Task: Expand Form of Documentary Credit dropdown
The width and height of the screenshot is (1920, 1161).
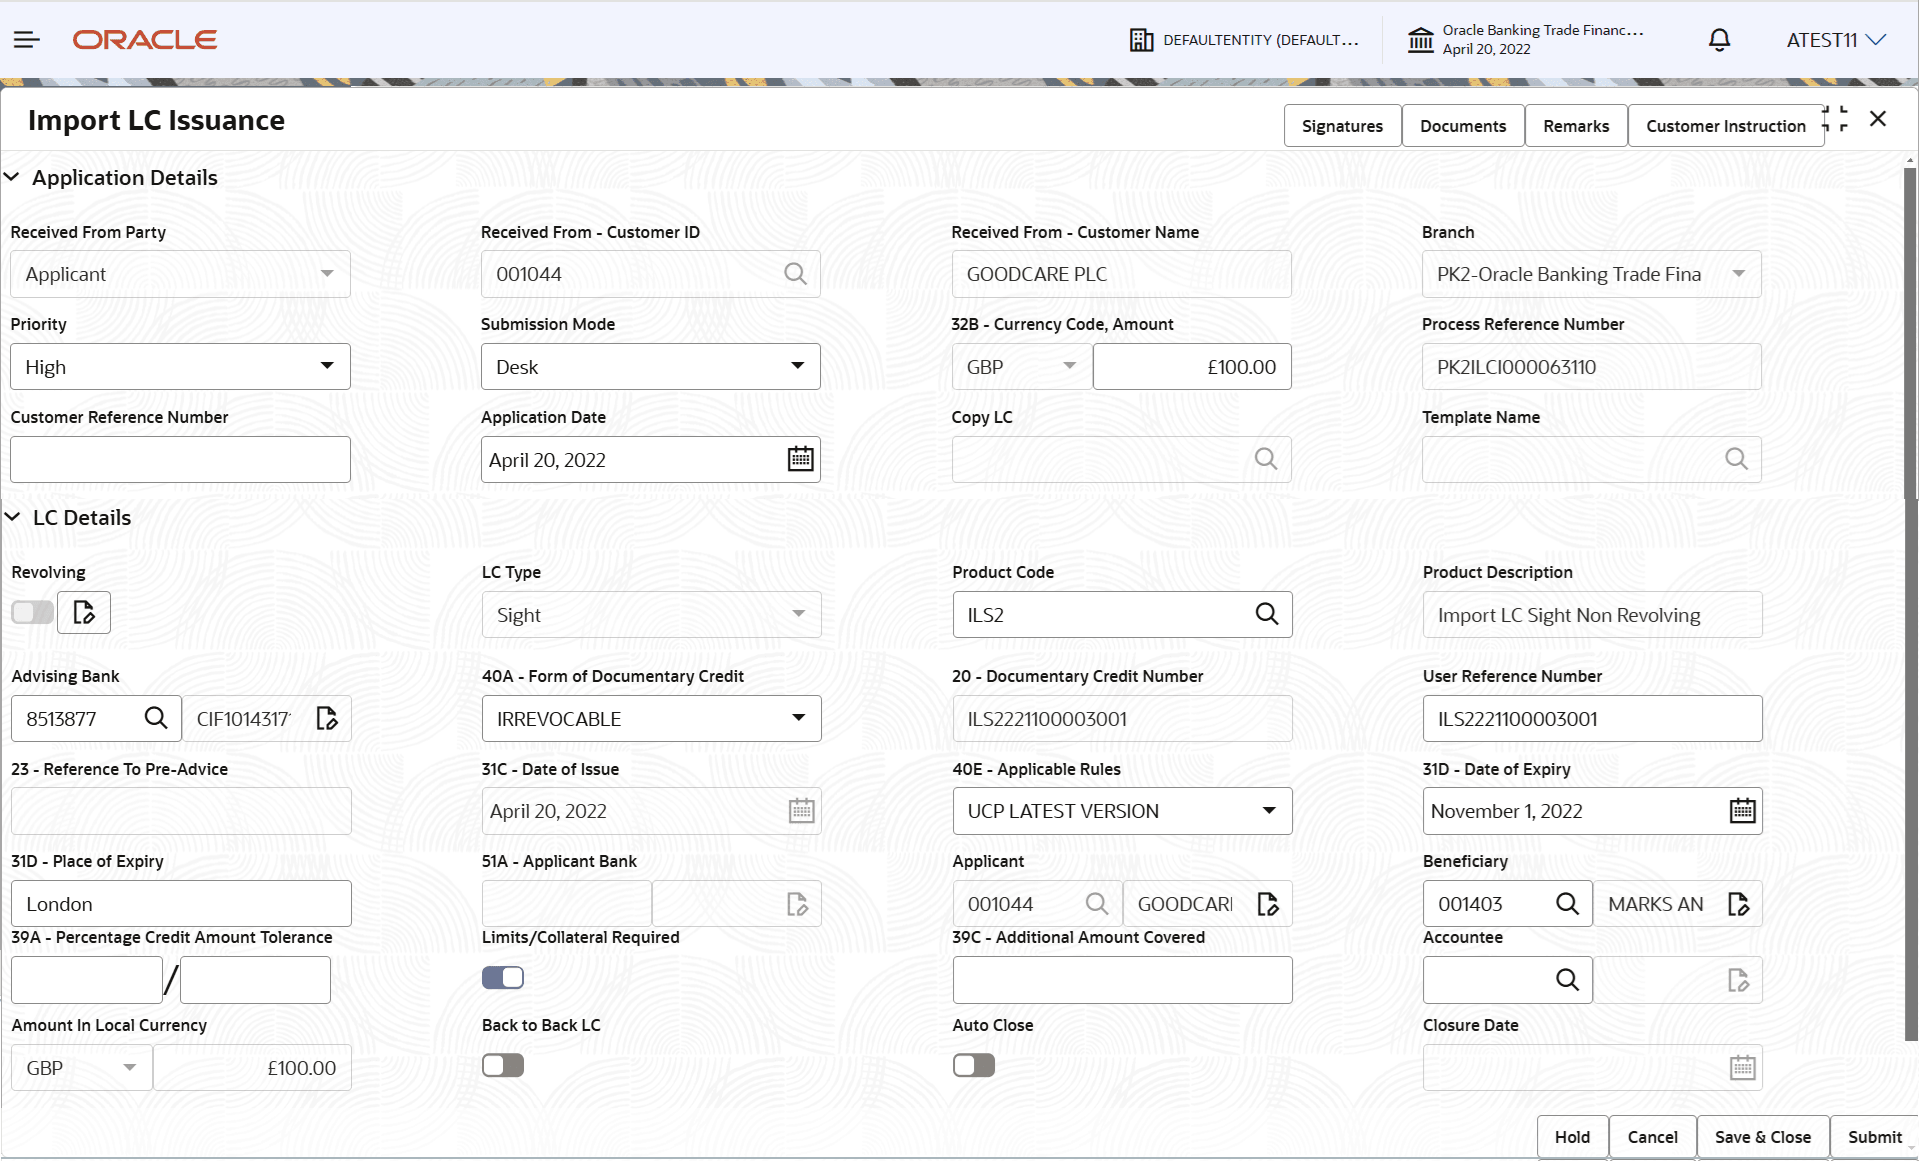Action: pyautogui.click(x=651, y=719)
